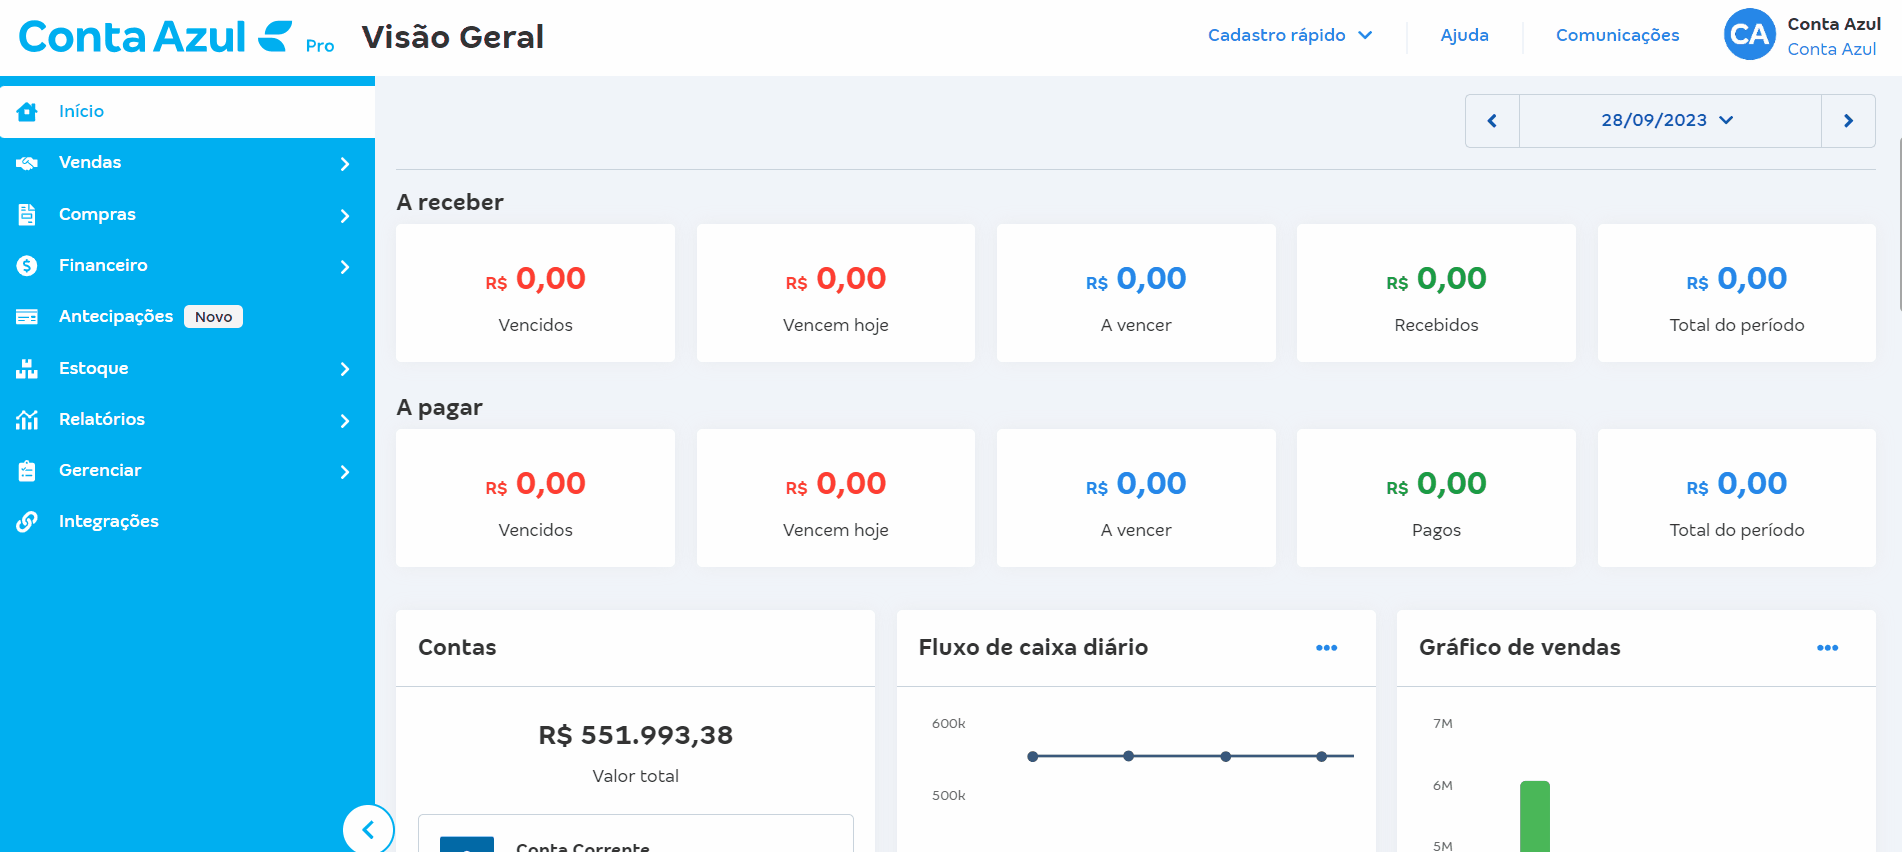Viewport: 1902px width, 852px height.
Task: Select Antecipações menu item
Action: click(x=187, y=317)
